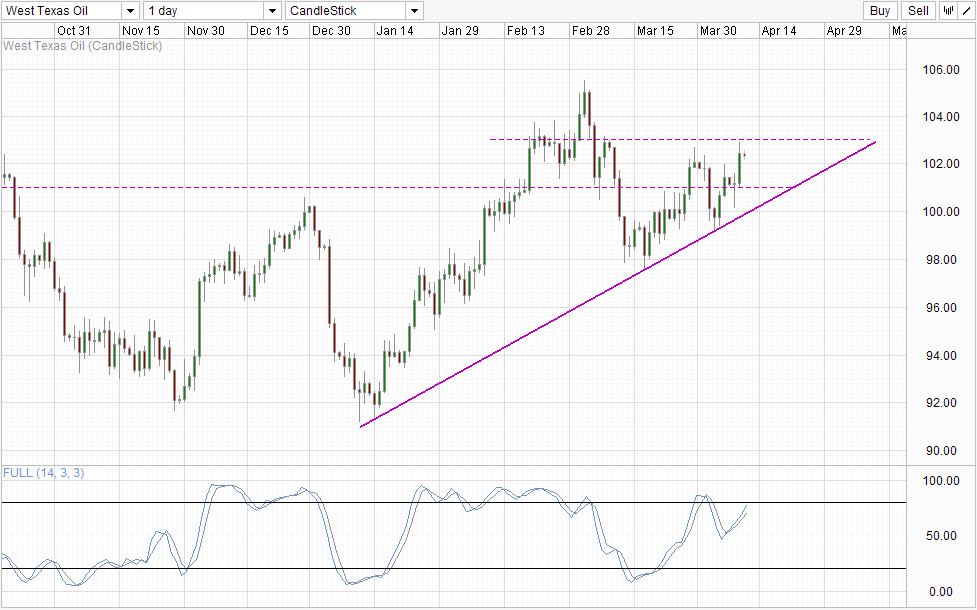The height and width of the screenshot is (610, 977).
Task: Click the "Mar 30" date label
Action: click(x=718, y=31)
